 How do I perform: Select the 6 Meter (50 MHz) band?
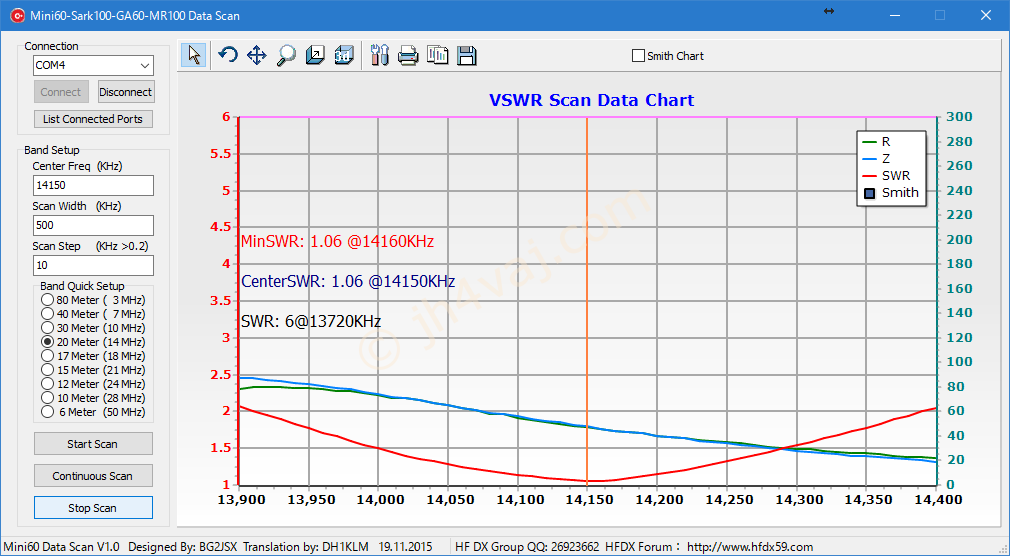[47, 412]
